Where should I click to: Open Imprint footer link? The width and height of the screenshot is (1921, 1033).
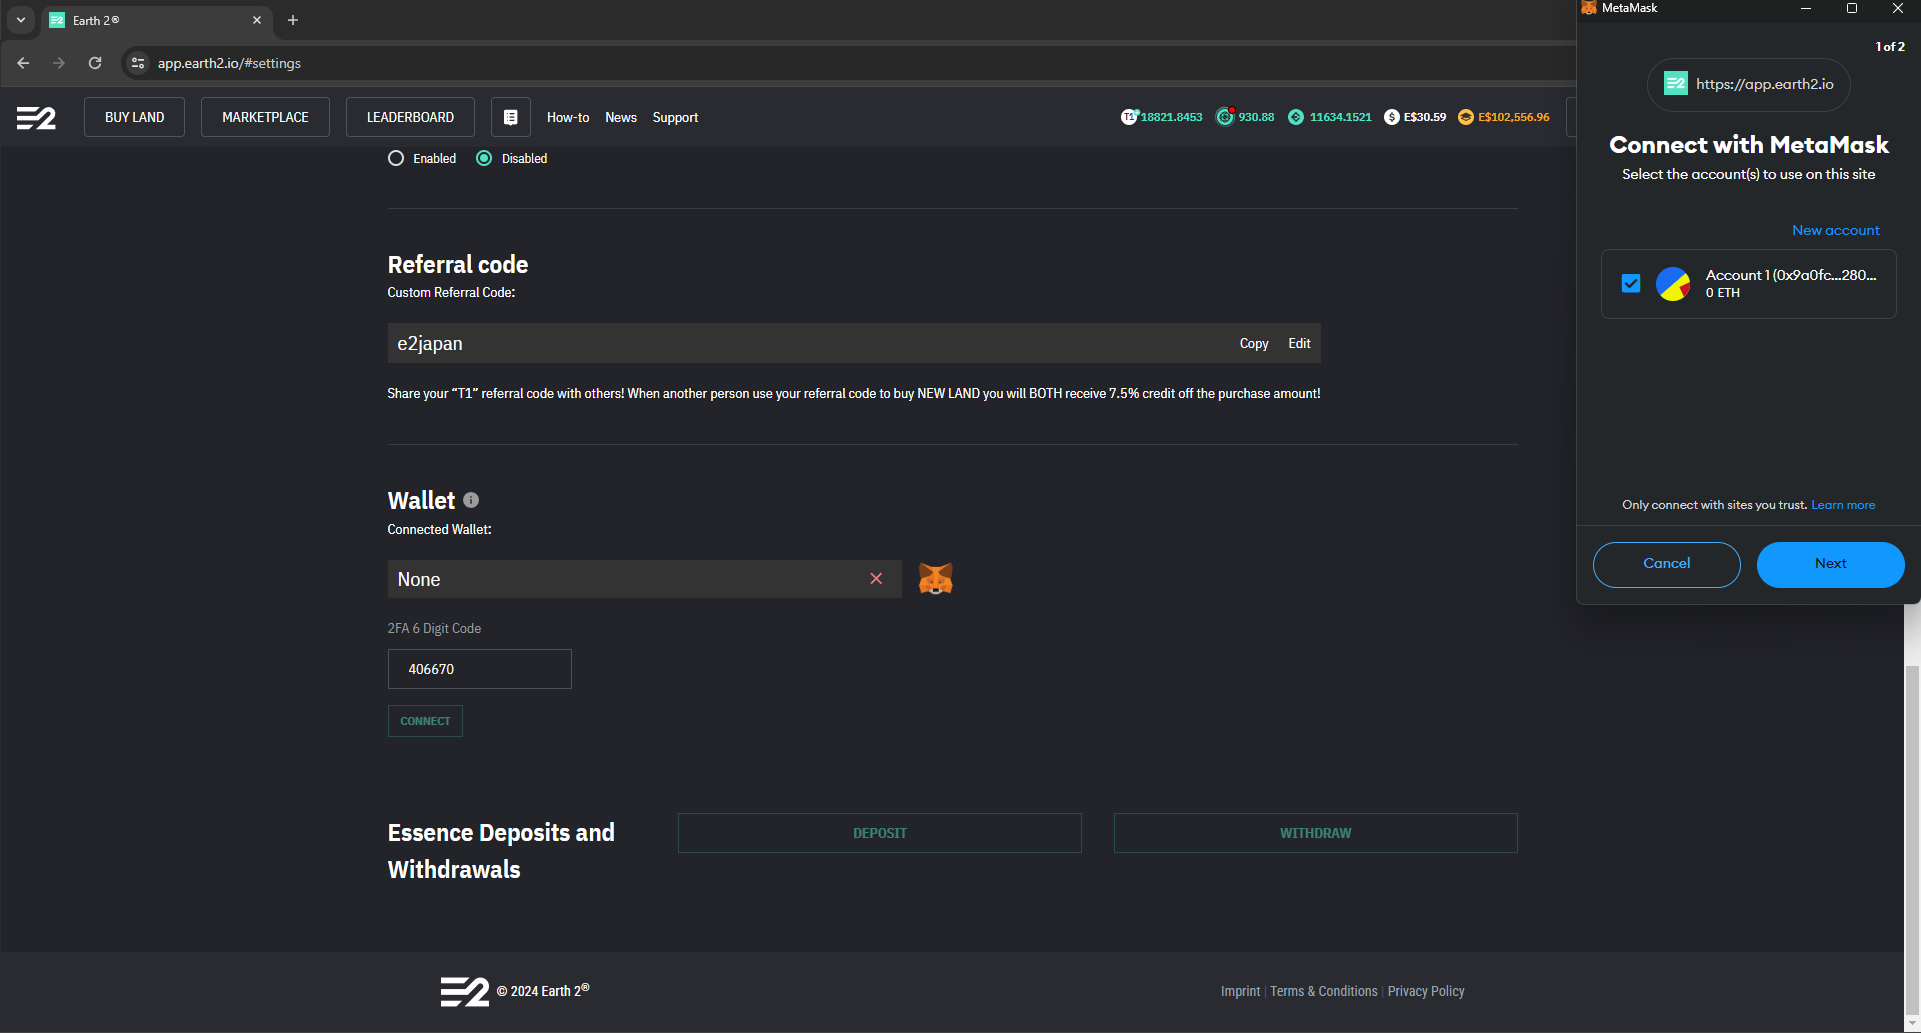(x=1240, y=991)
